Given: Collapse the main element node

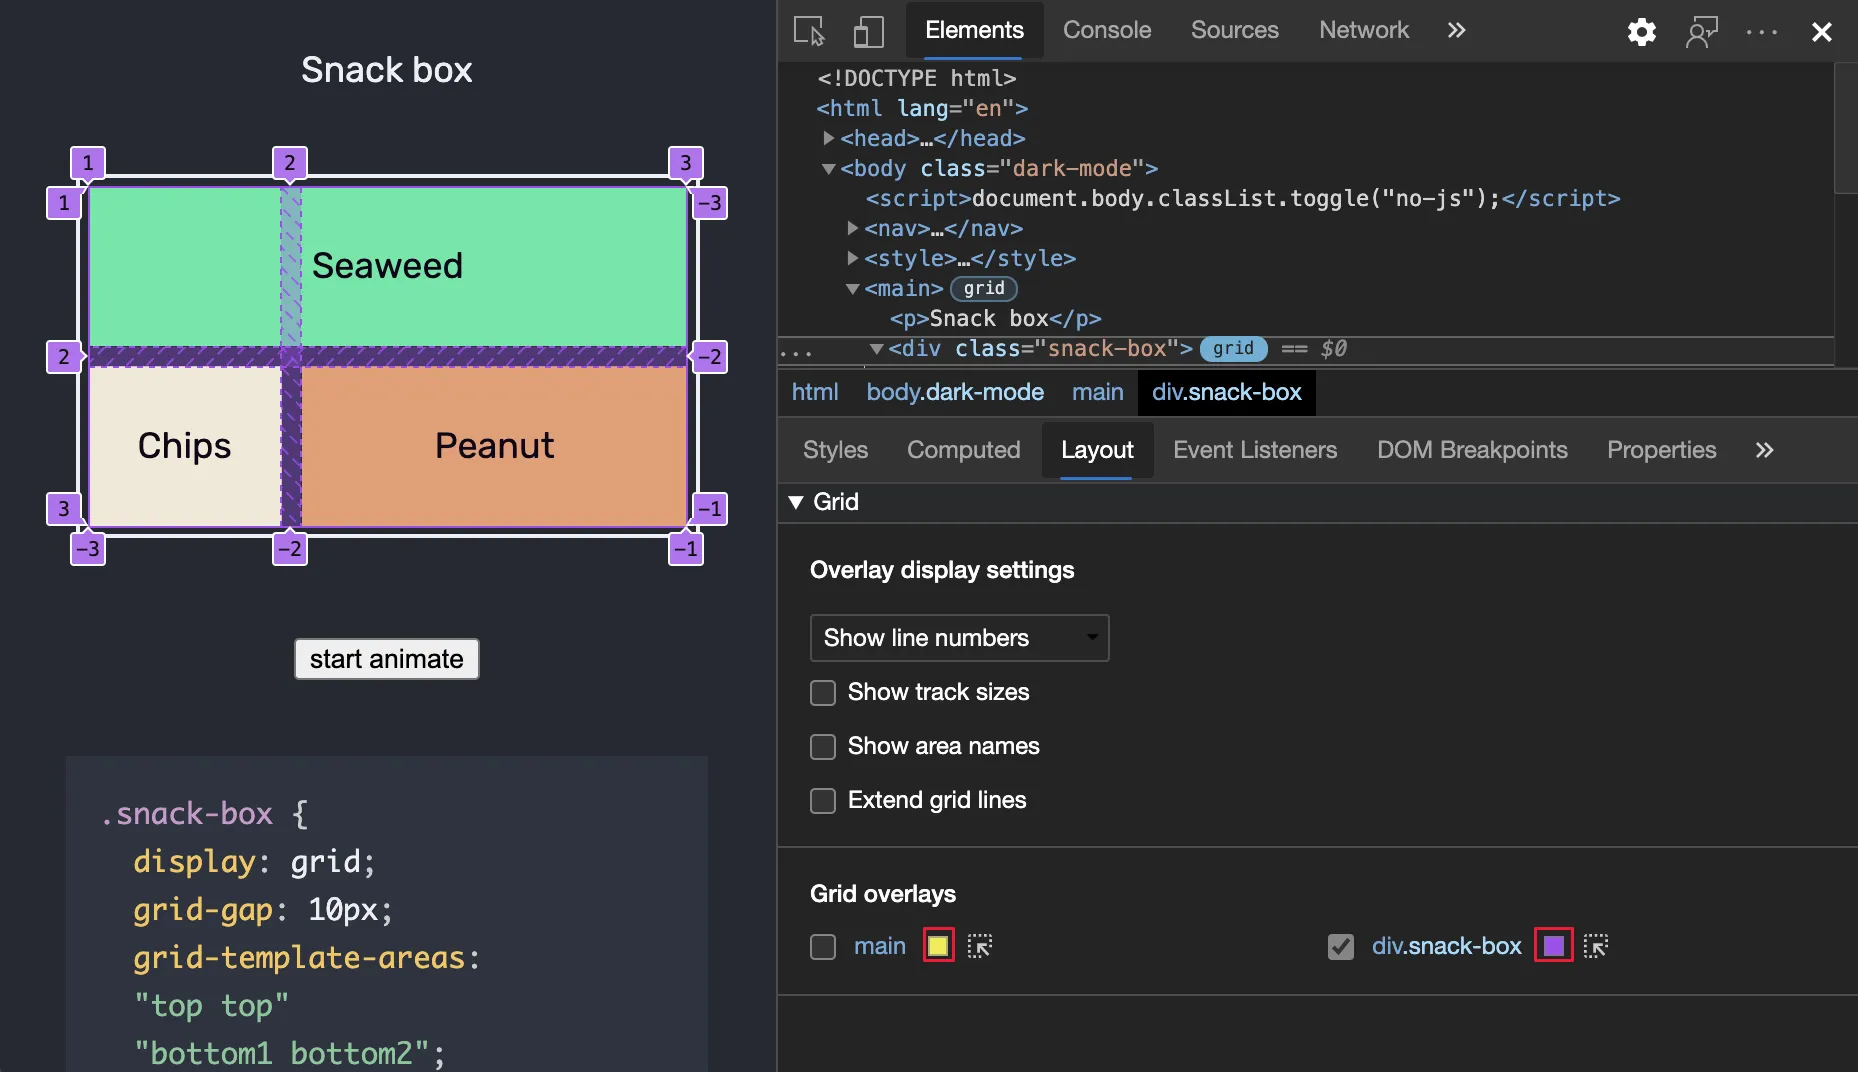Looking at the screenshot, I should [x=852, y=288].
